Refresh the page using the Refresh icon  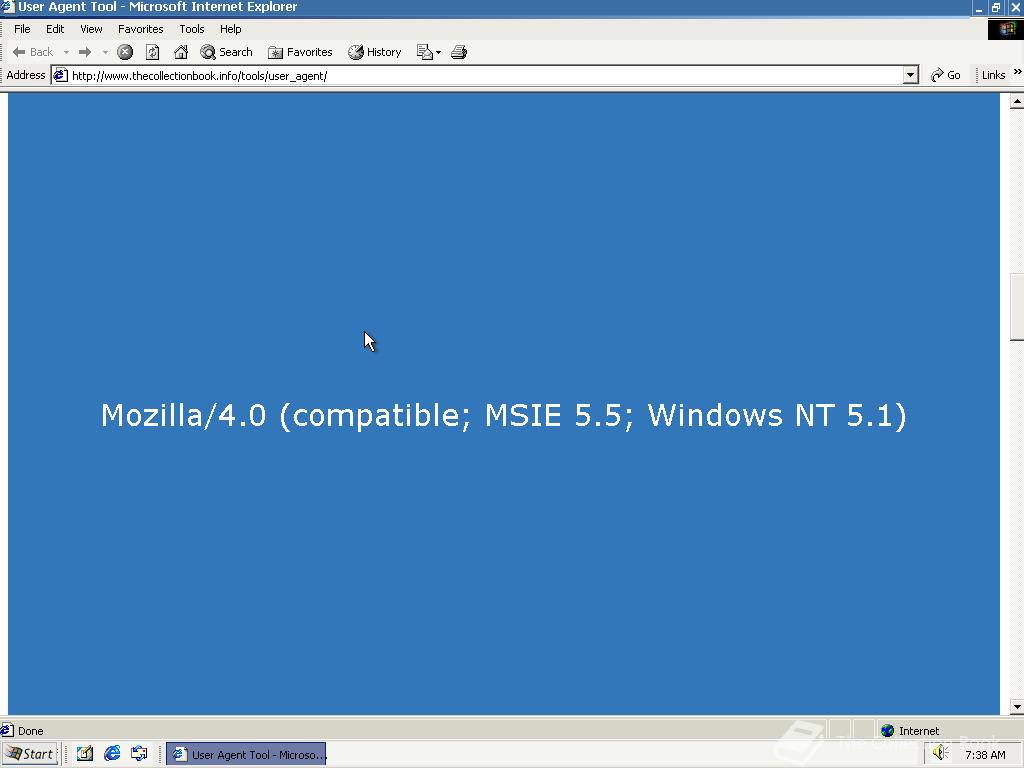click(152, 52)
